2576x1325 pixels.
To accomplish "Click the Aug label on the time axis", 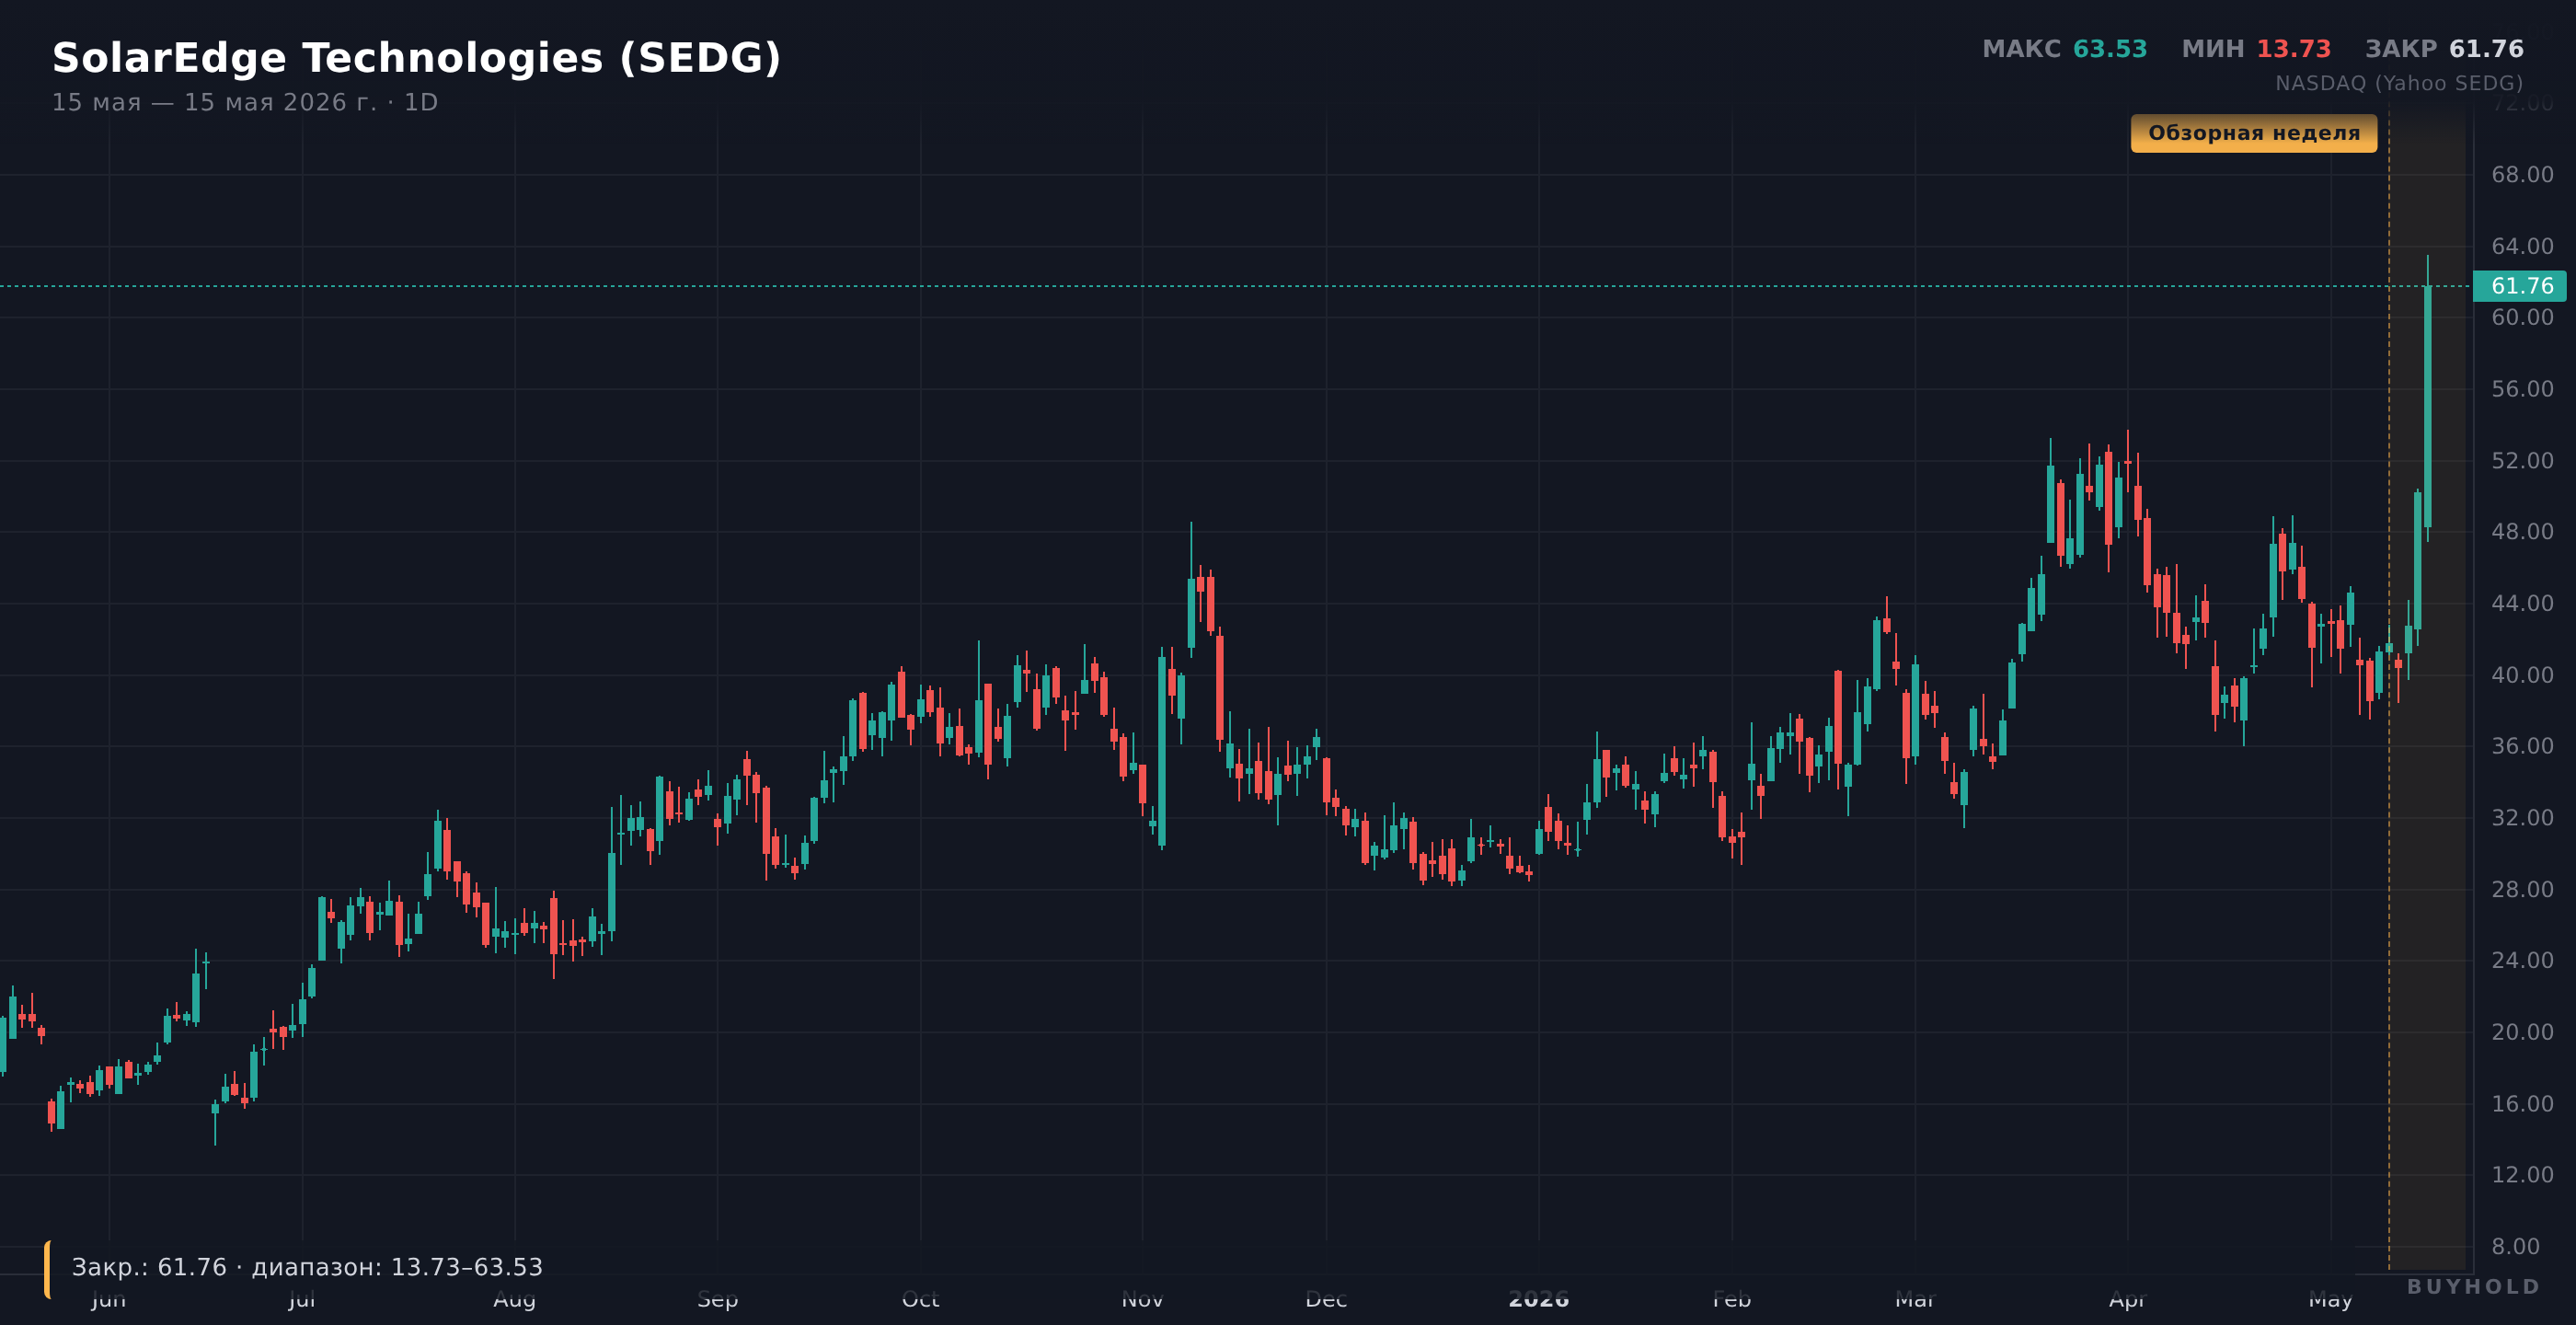I will 515,1299.
